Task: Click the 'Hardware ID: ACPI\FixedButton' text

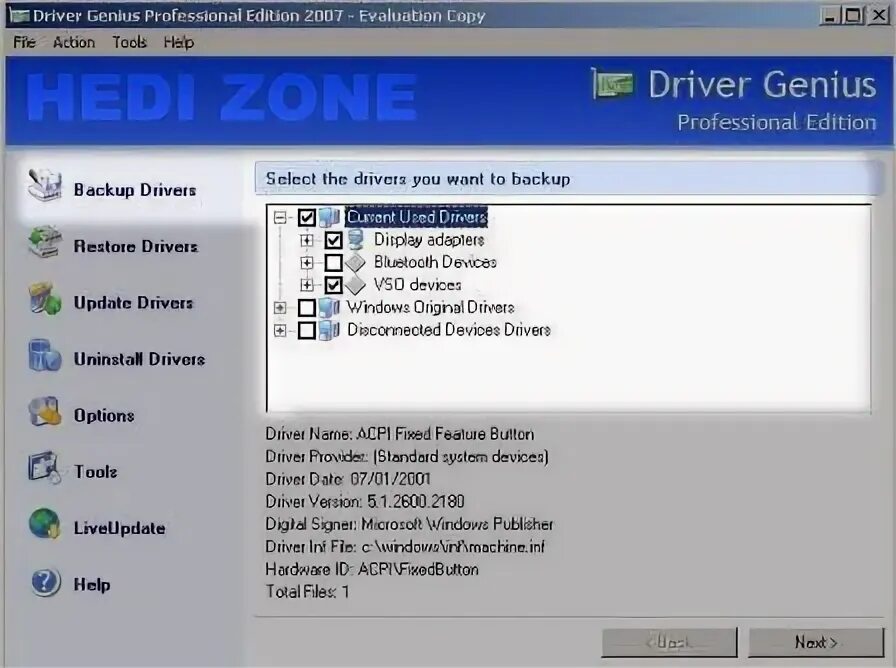Action: pos(372,569)
